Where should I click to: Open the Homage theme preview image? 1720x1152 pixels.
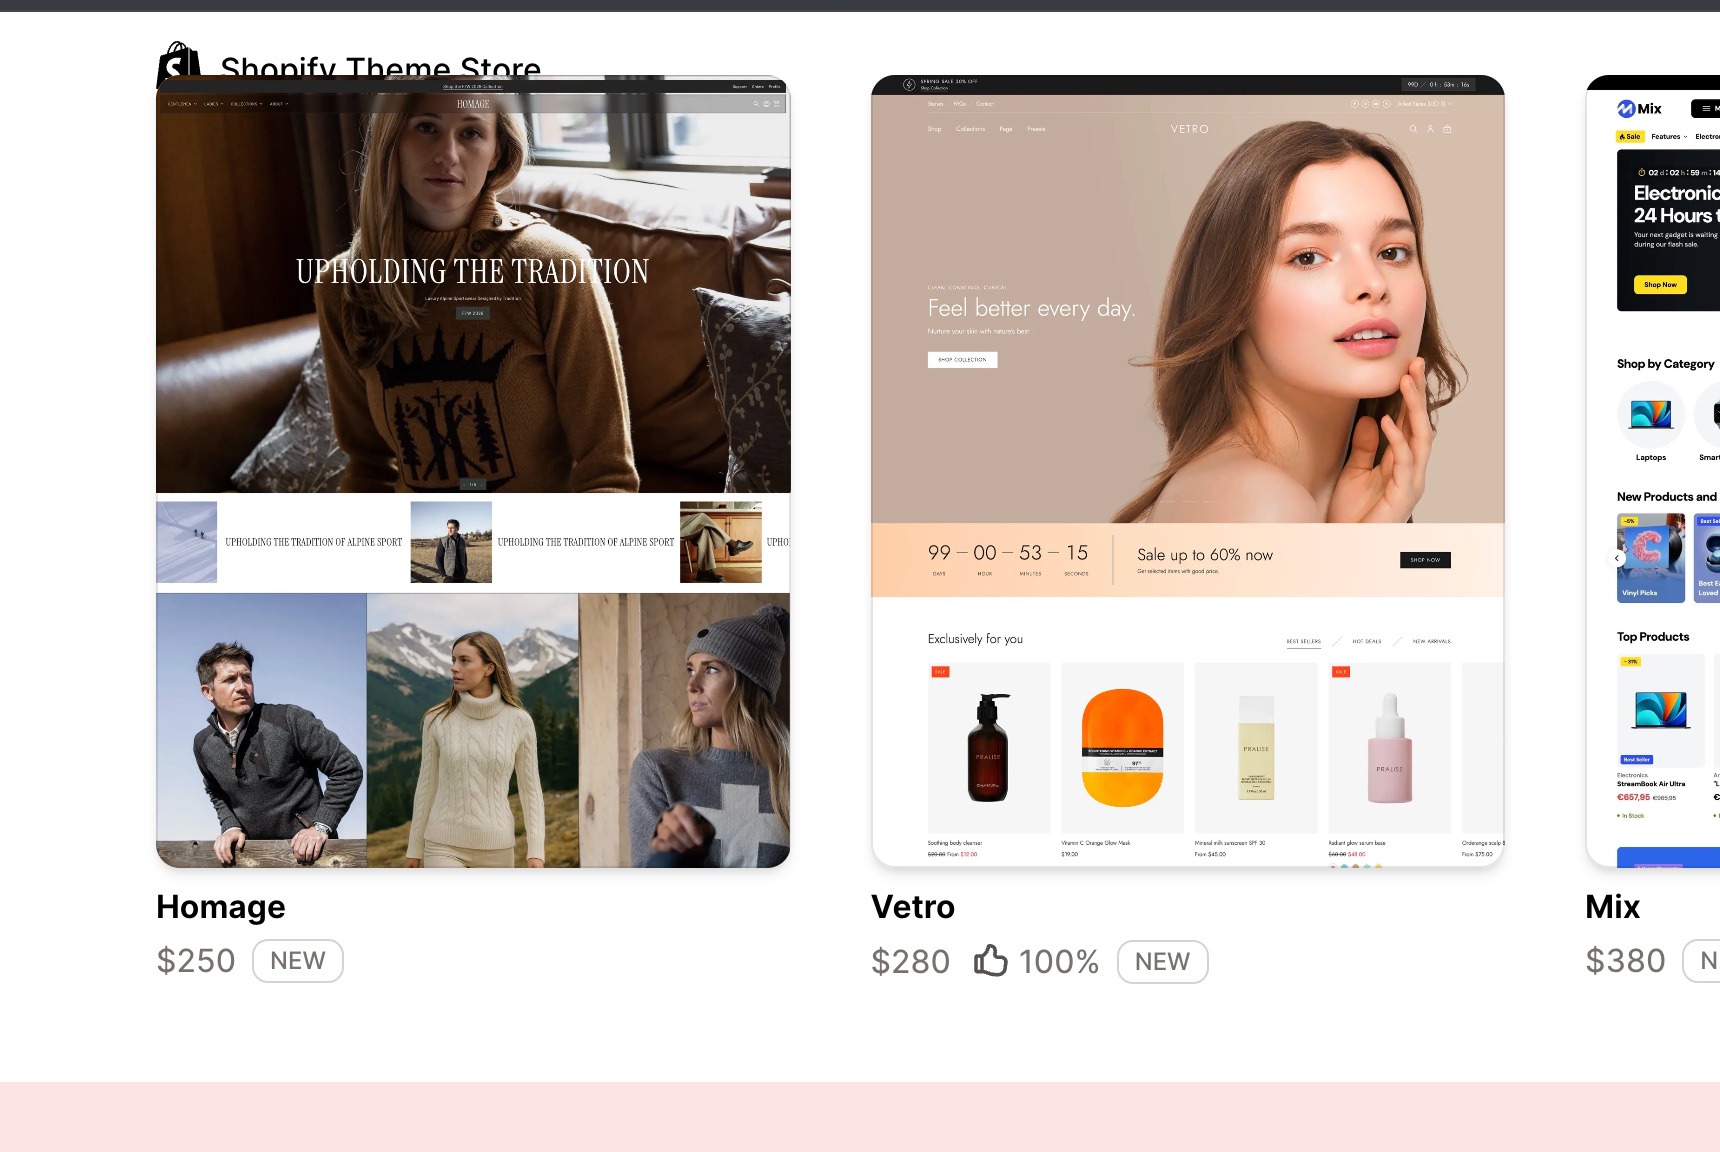pyautogui.click(x=473, y=471)
